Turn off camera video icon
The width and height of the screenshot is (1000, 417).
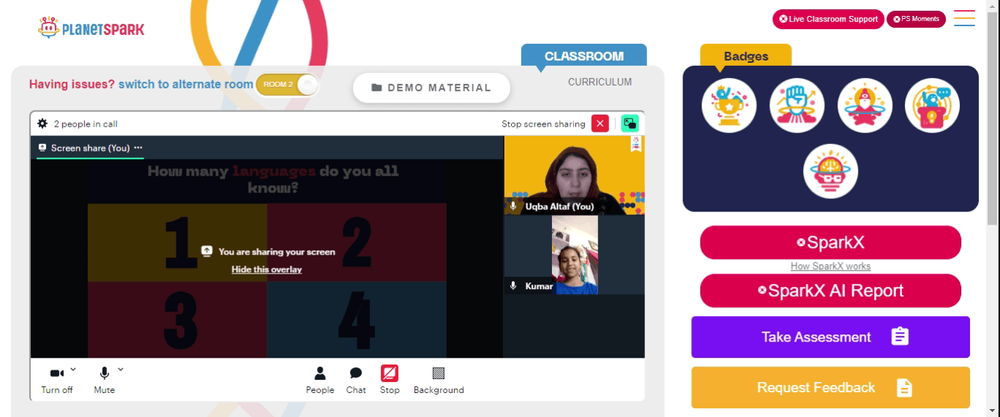(x=57, y=373)
